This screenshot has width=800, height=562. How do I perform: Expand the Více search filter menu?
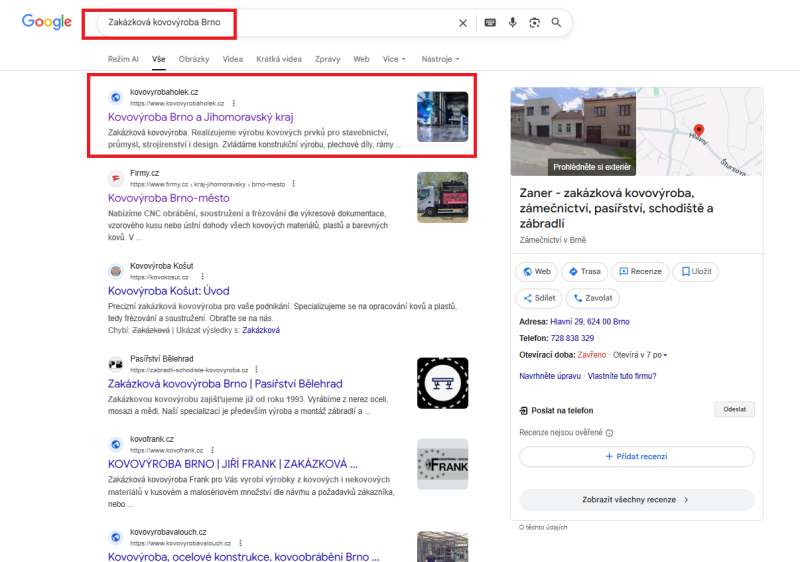click(395, 59)
